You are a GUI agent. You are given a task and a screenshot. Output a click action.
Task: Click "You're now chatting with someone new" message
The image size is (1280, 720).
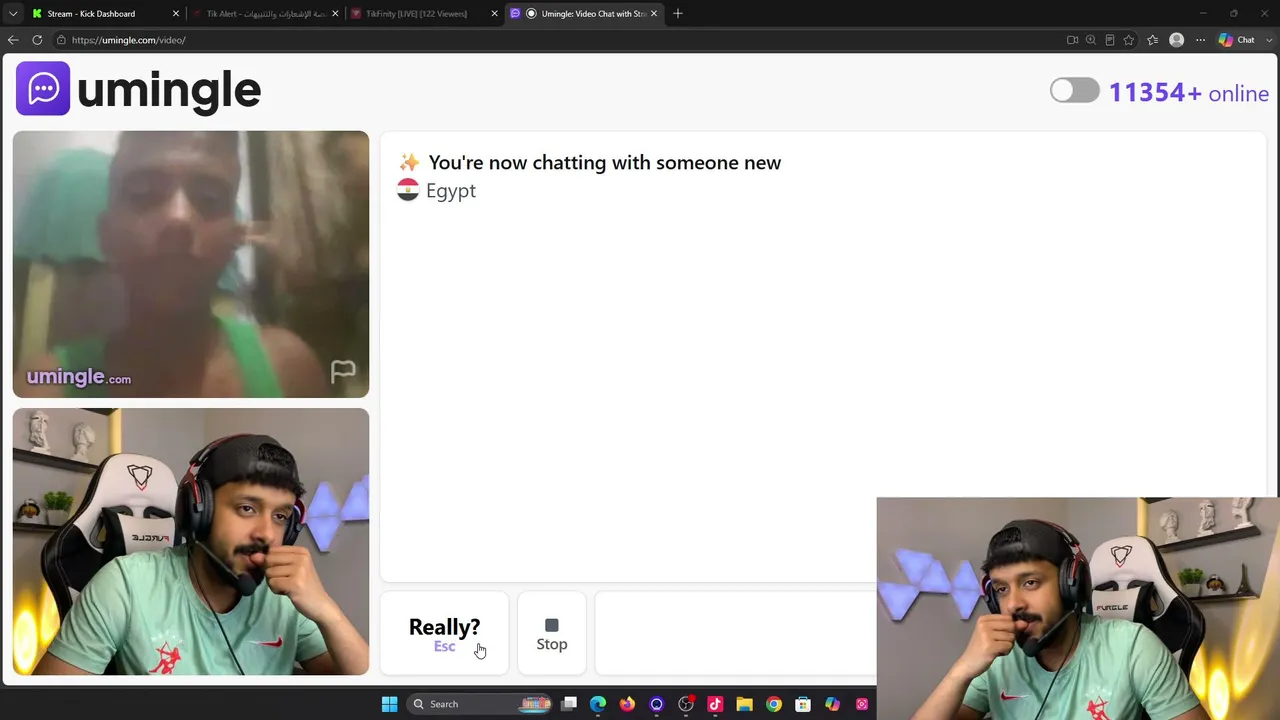[604, 163]
